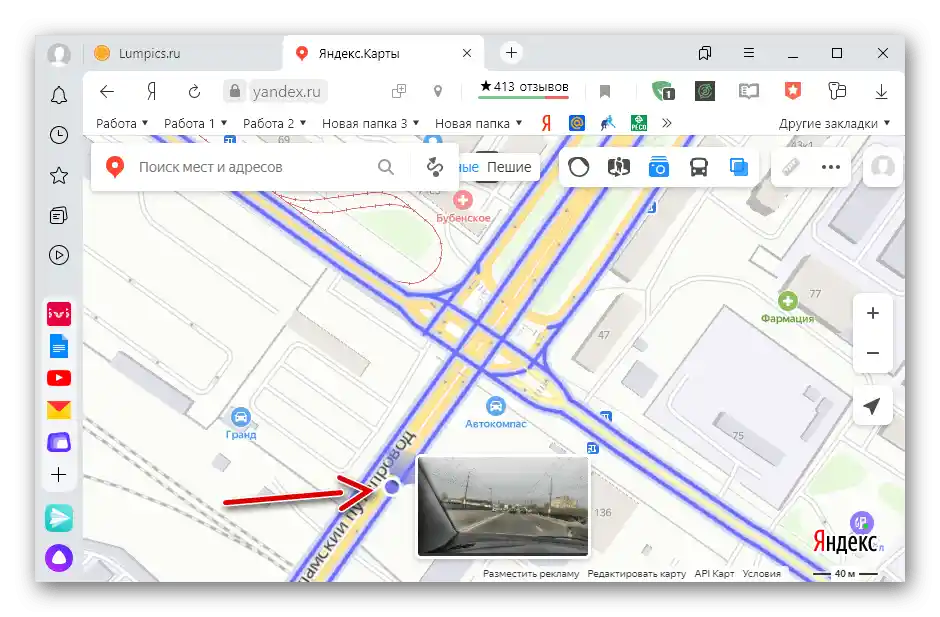Click magnifier search button on map

tap(386, 167)
